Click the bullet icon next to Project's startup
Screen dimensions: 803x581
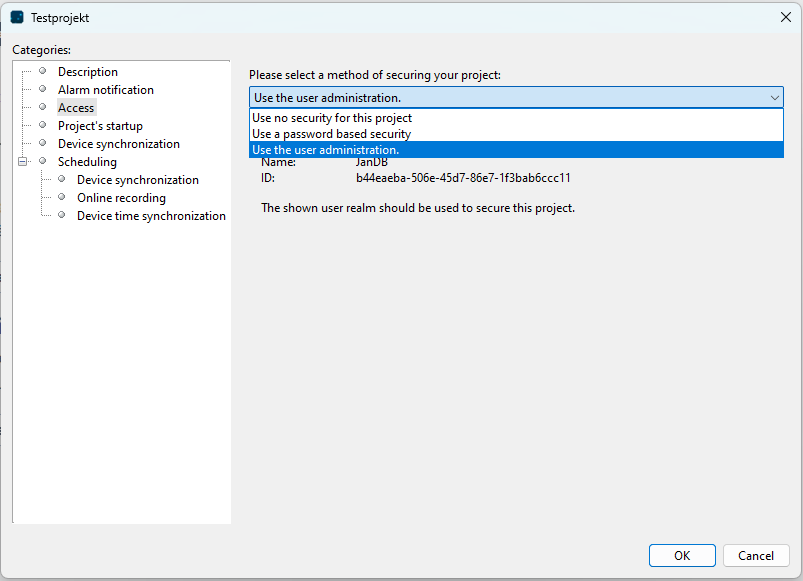click(43, 125)
